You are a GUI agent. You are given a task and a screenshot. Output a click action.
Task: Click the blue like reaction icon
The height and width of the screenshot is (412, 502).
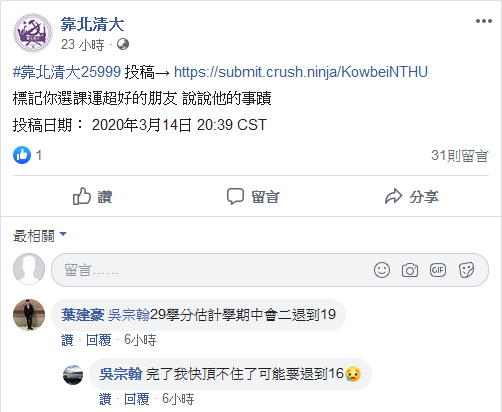pyautogui.click(x=22, y=155)
